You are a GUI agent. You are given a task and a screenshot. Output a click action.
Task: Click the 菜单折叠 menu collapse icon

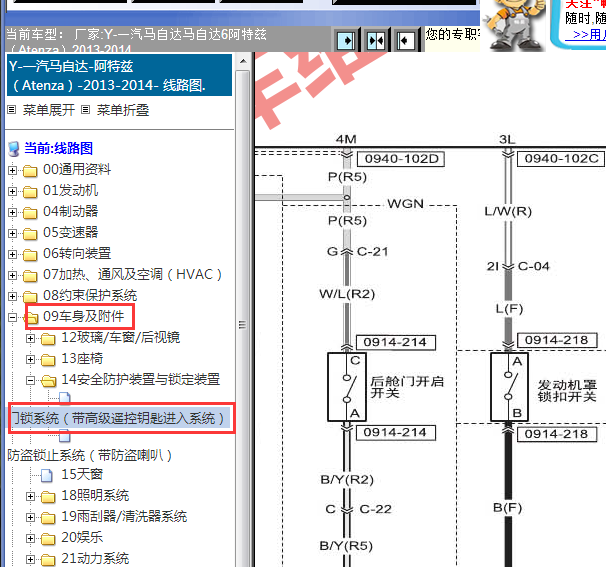pos(85,110)
